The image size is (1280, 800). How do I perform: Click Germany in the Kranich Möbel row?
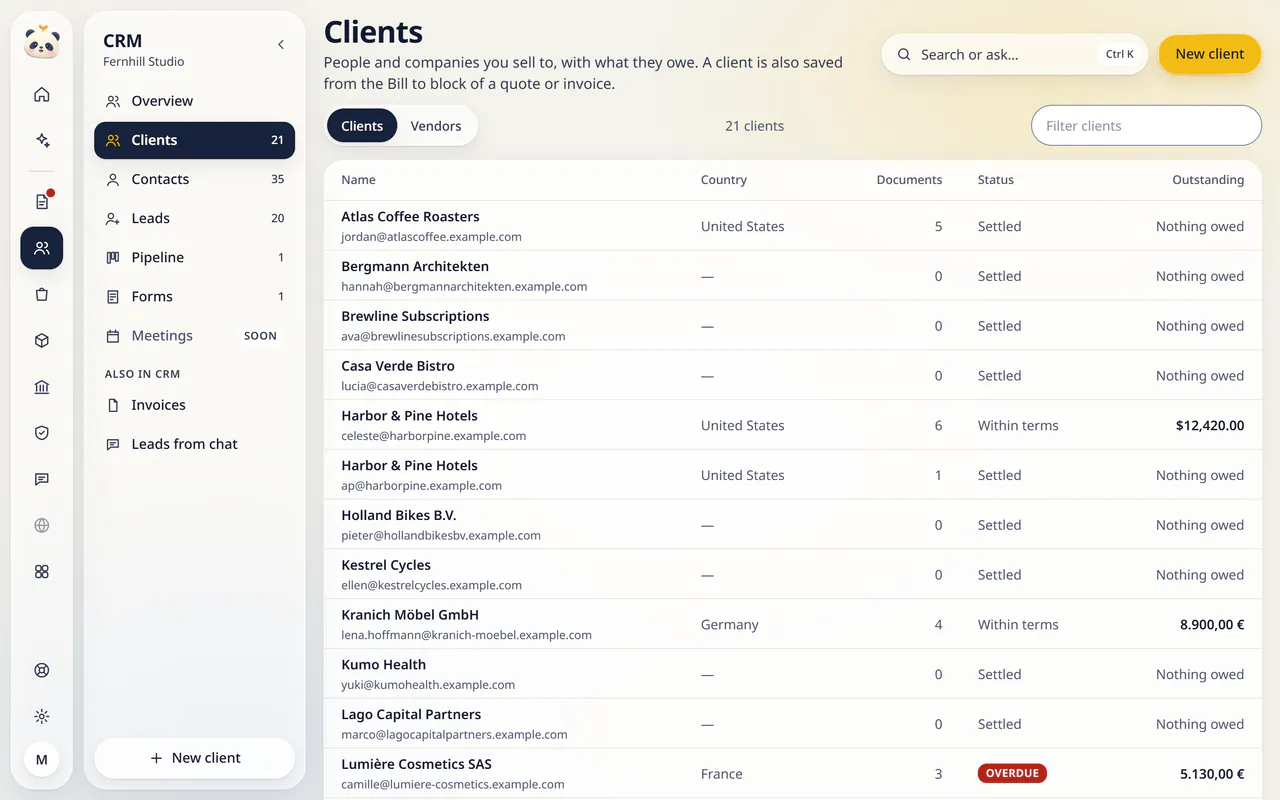[730, 625]
